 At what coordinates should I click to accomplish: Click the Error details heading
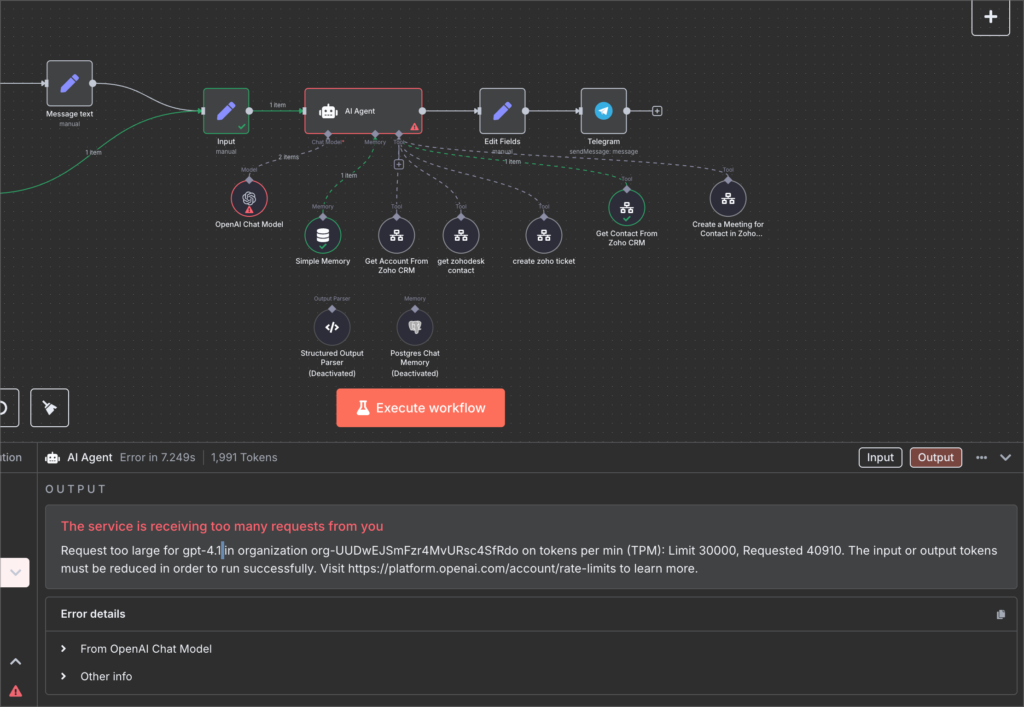tap(93, 614)
